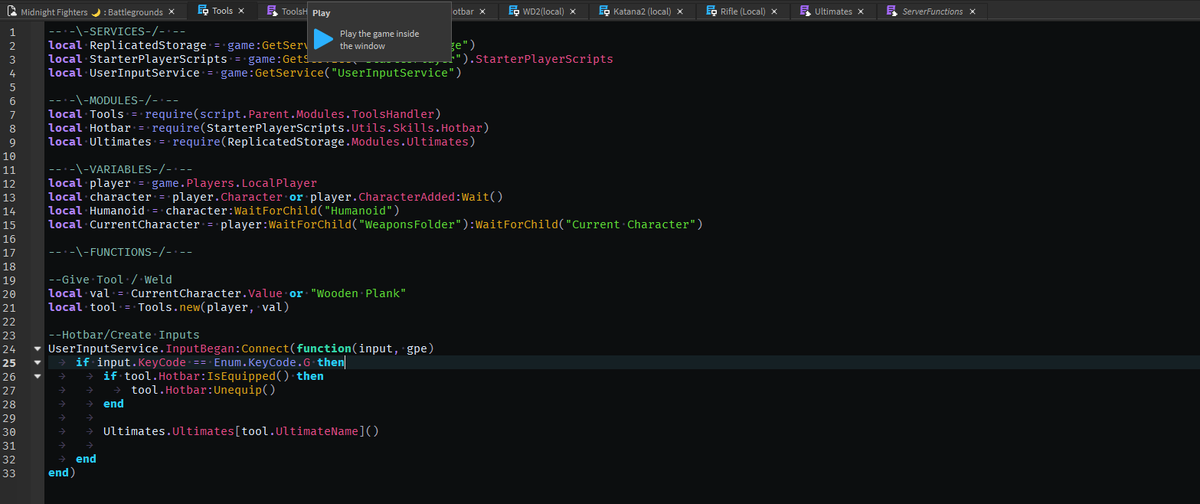Click "Skills" in the Hotbar require path
1200x504 pixels.
pos(413,129)
